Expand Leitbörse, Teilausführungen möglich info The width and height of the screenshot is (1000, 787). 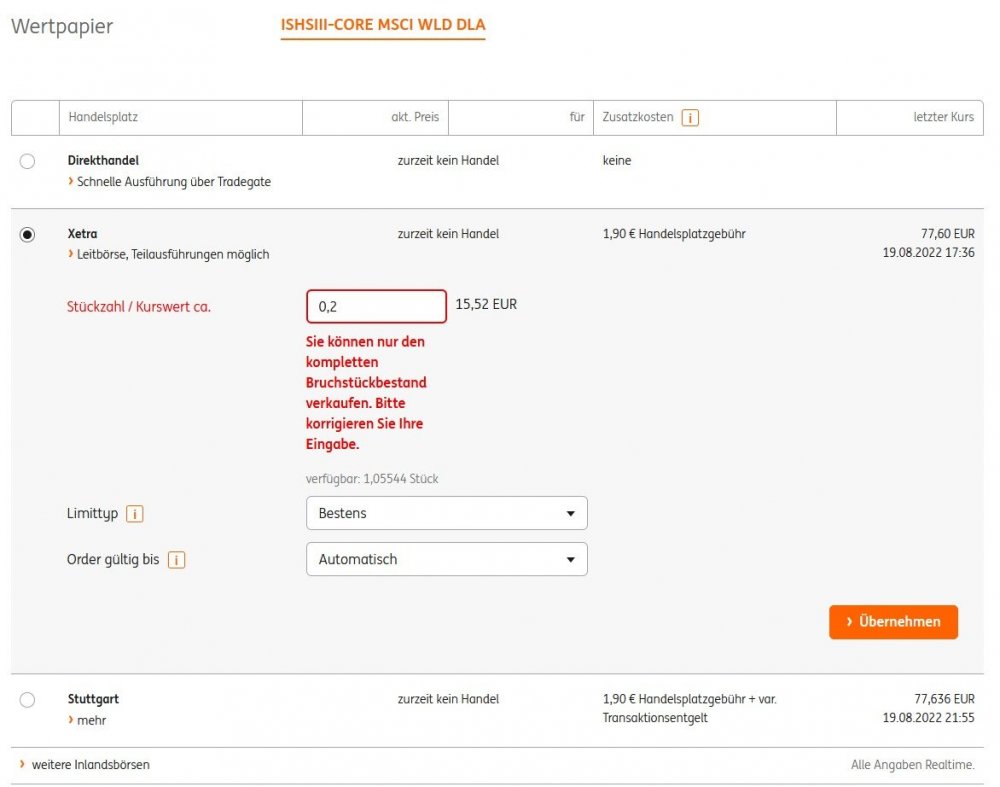172,255
